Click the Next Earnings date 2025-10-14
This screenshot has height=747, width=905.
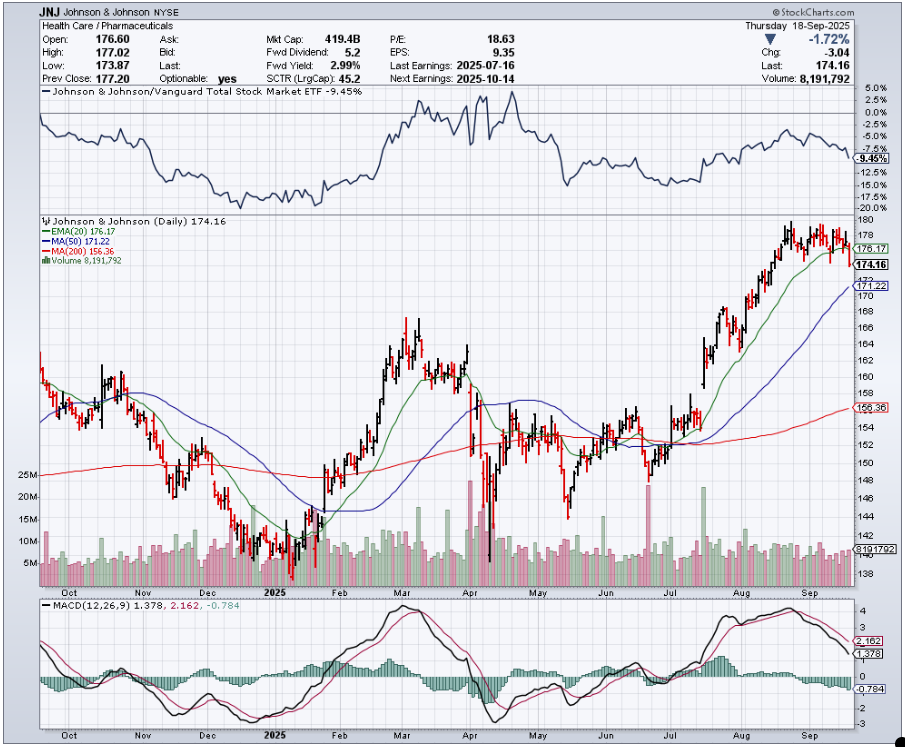(485, 79)
